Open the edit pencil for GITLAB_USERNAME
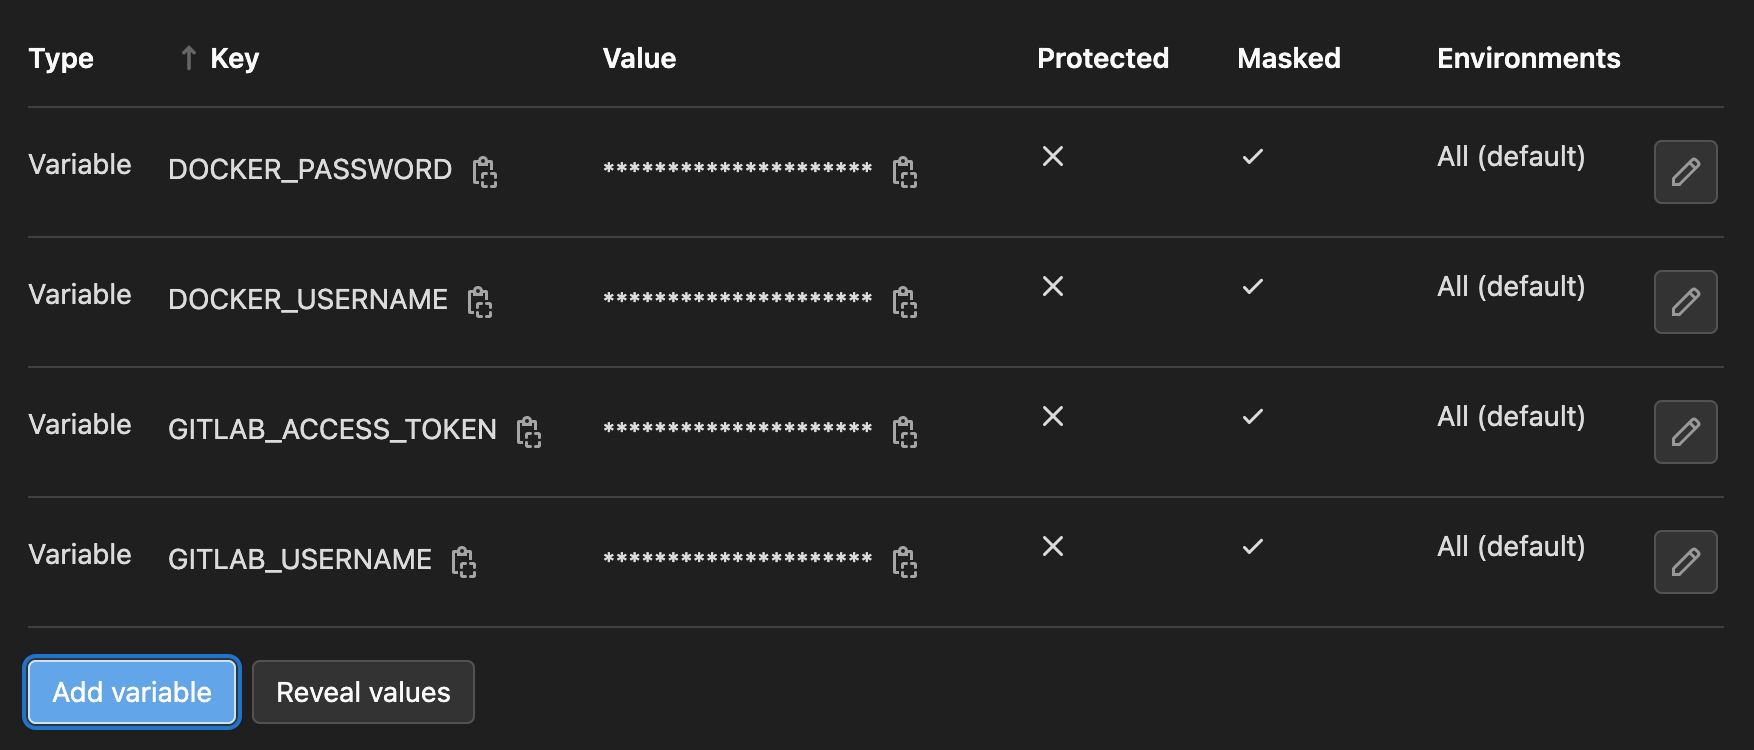 tap(1686, 562)
